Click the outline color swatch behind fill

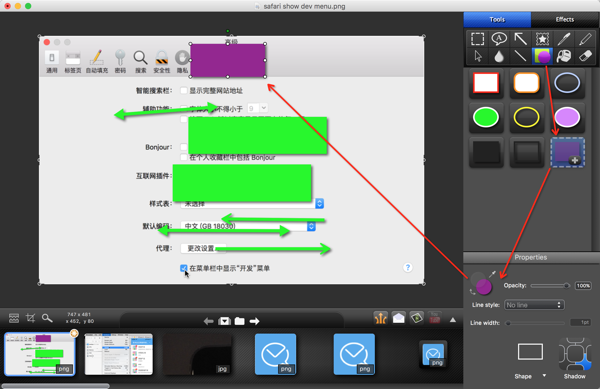tap(477, 278)
